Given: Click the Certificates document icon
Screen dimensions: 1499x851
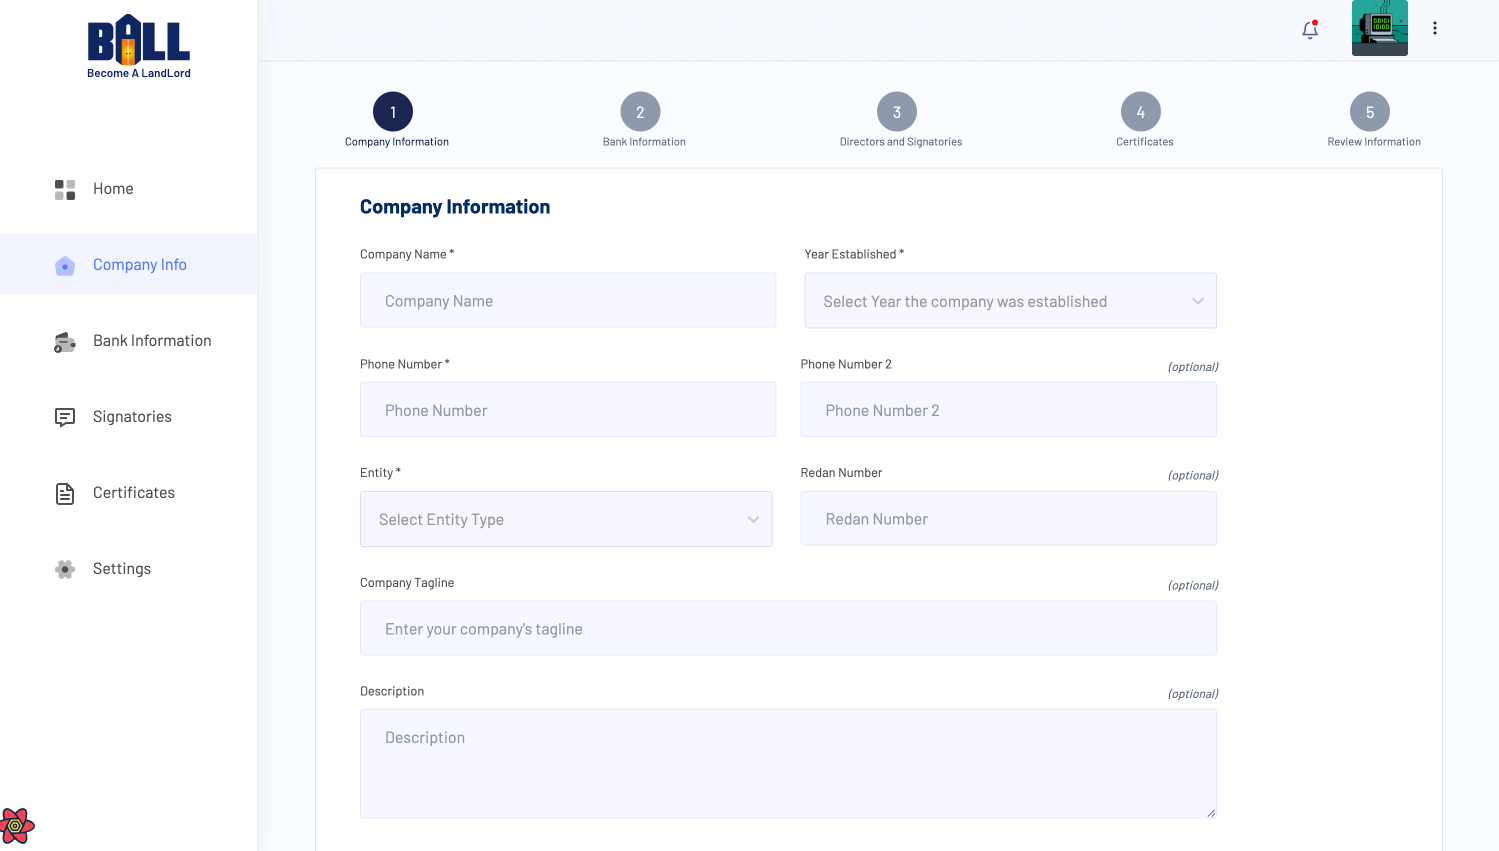Looking at the screenshot, I should click(65, 493).
